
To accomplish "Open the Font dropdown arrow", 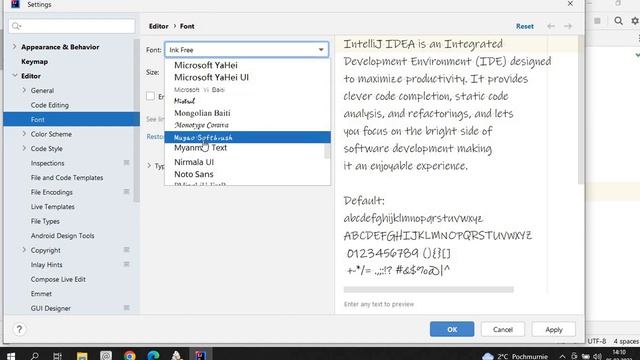I will 321,50.
